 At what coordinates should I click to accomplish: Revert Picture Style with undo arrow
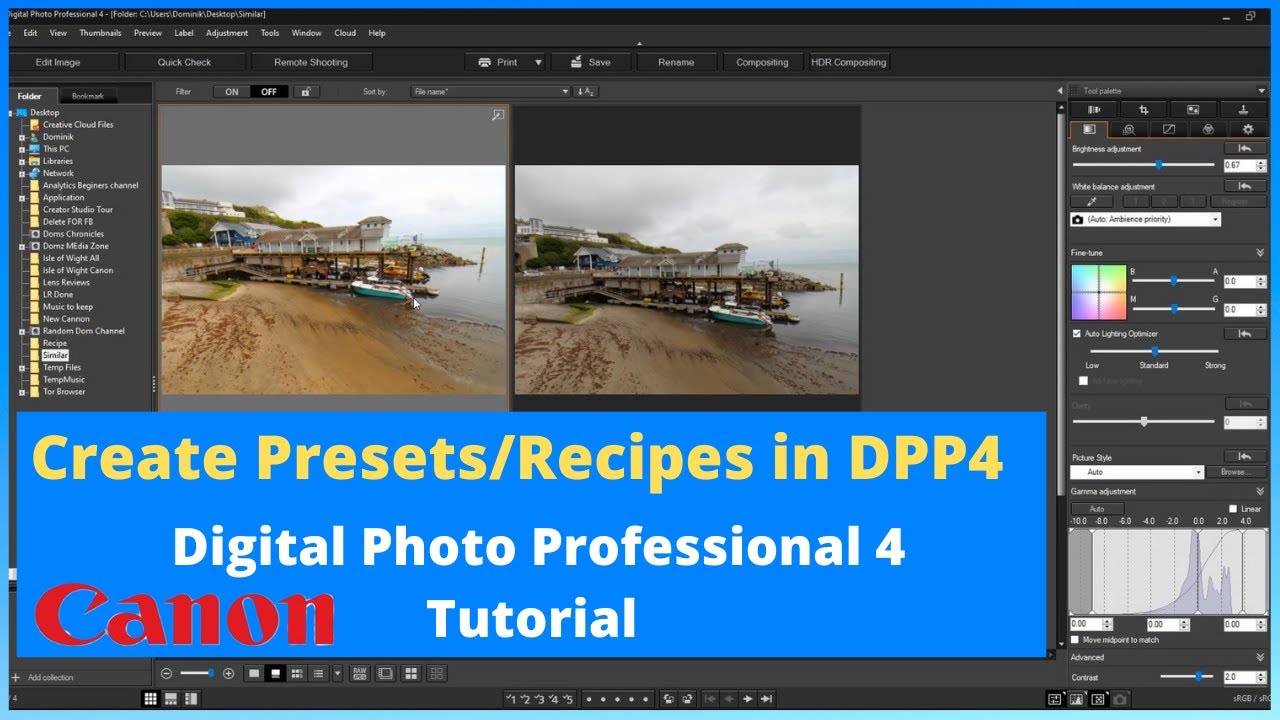pyautogui.click(x=1245, y=457)
